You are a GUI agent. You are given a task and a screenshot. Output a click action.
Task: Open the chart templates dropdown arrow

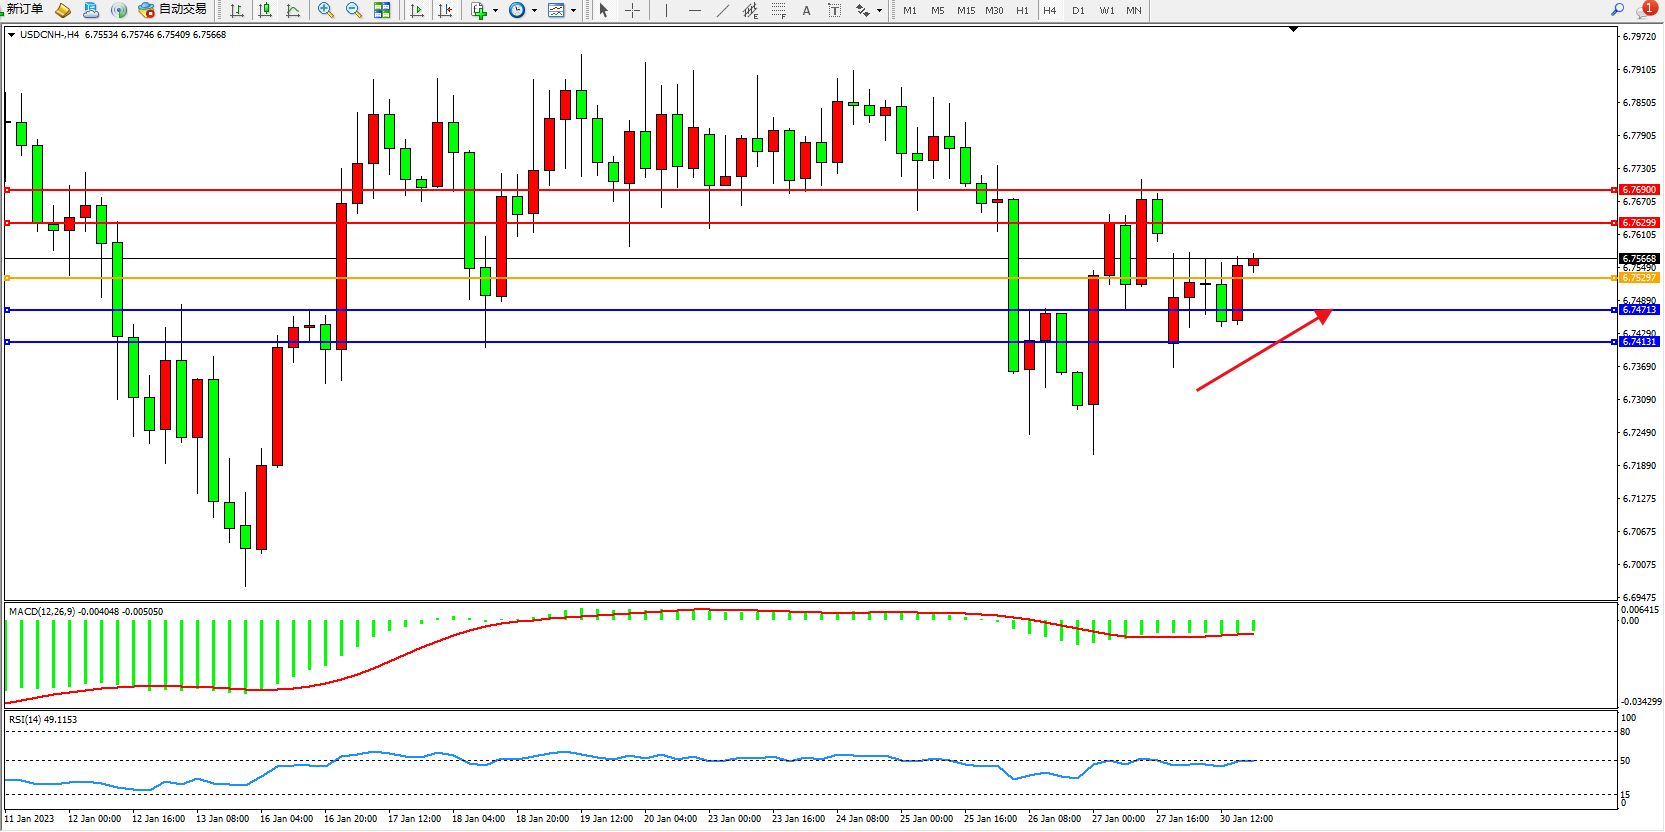point(573,11)
